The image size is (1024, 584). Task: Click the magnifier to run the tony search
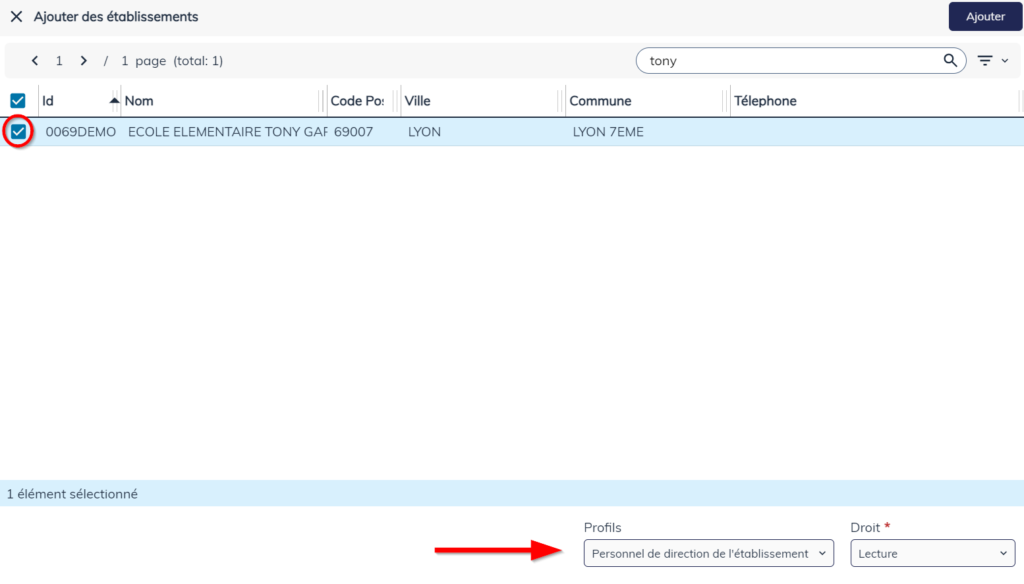coord(949,60)
